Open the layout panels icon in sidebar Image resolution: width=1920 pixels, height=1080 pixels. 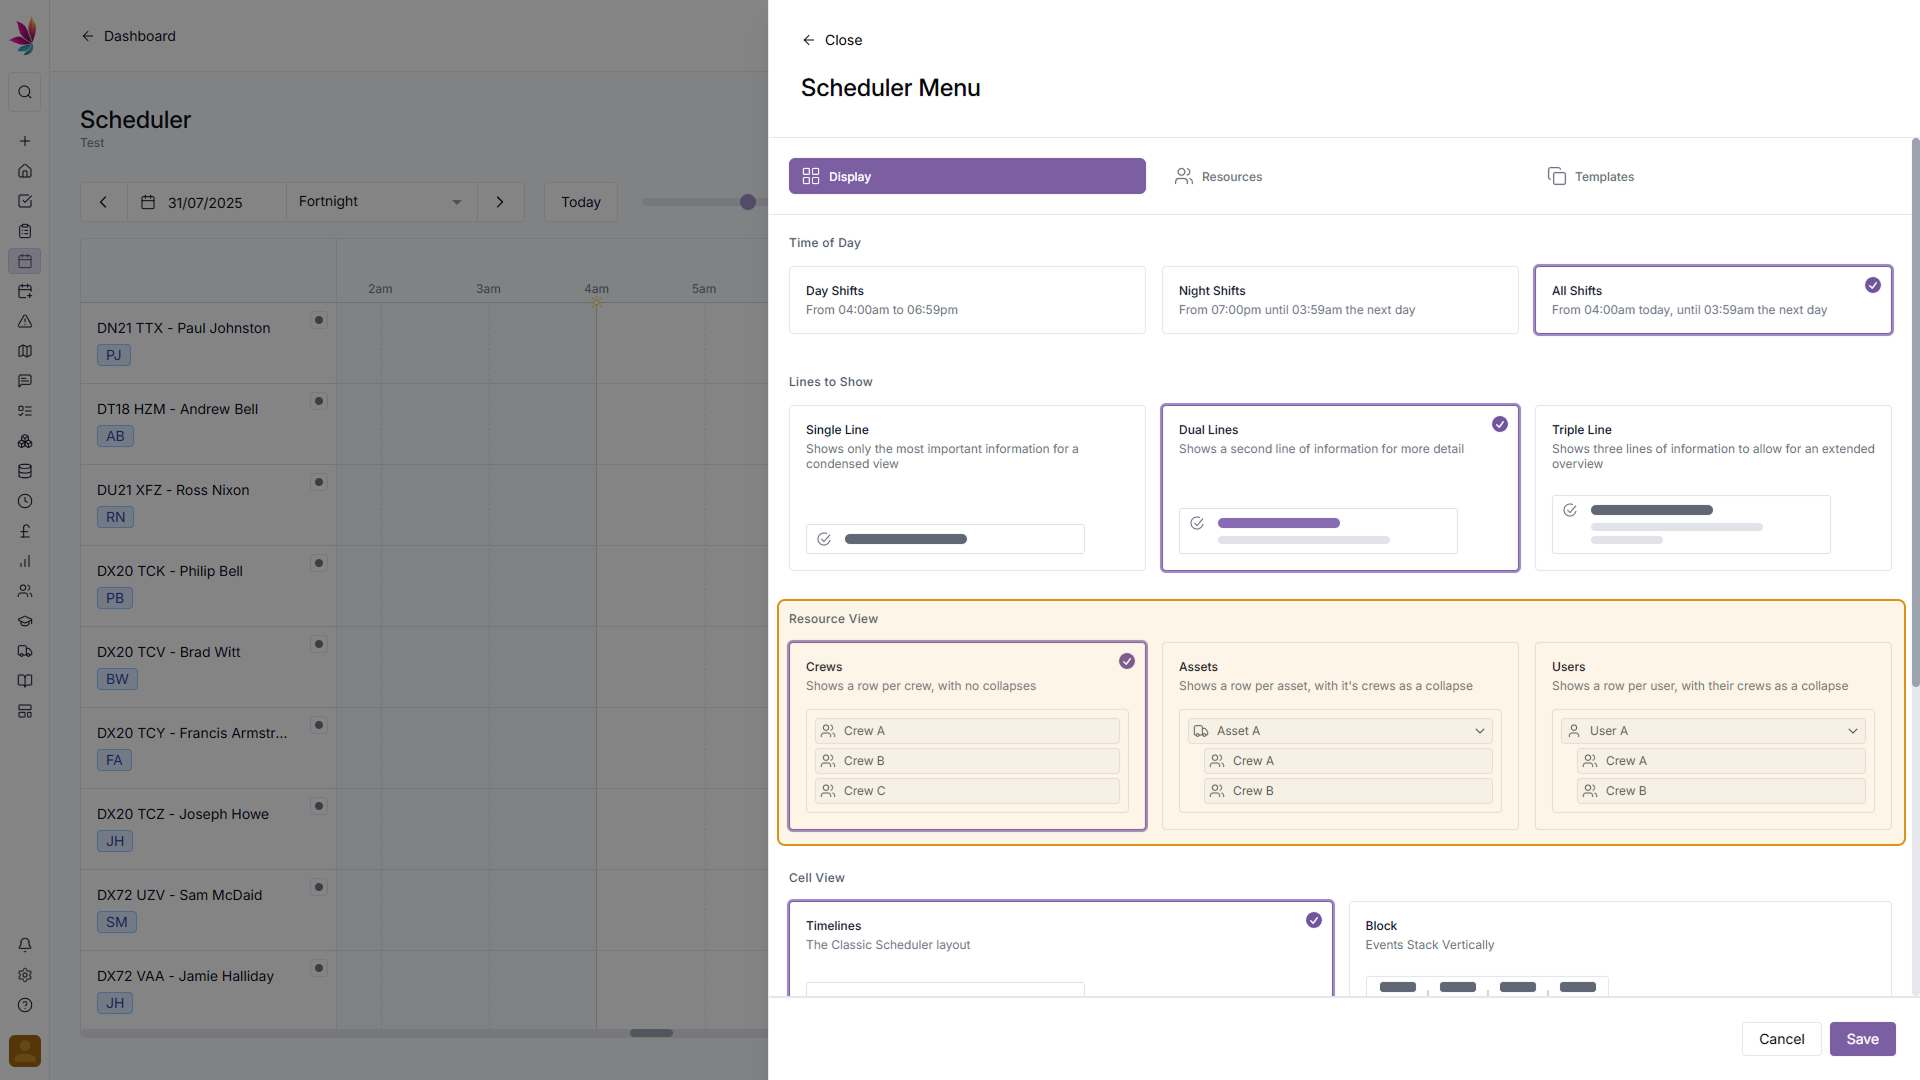(x=25, y=711)
